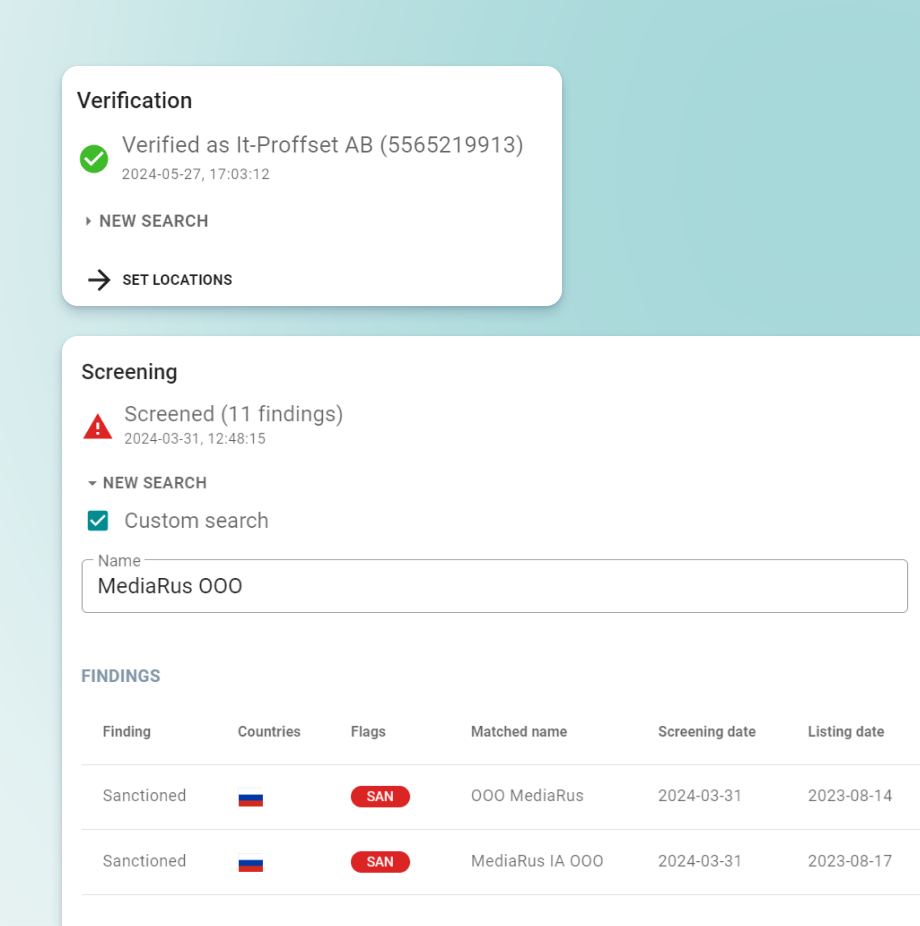Select matched name OOO MediaRus
Viewport: 920px width, 926px height.
pyautogui.click(x=527, y=796)
